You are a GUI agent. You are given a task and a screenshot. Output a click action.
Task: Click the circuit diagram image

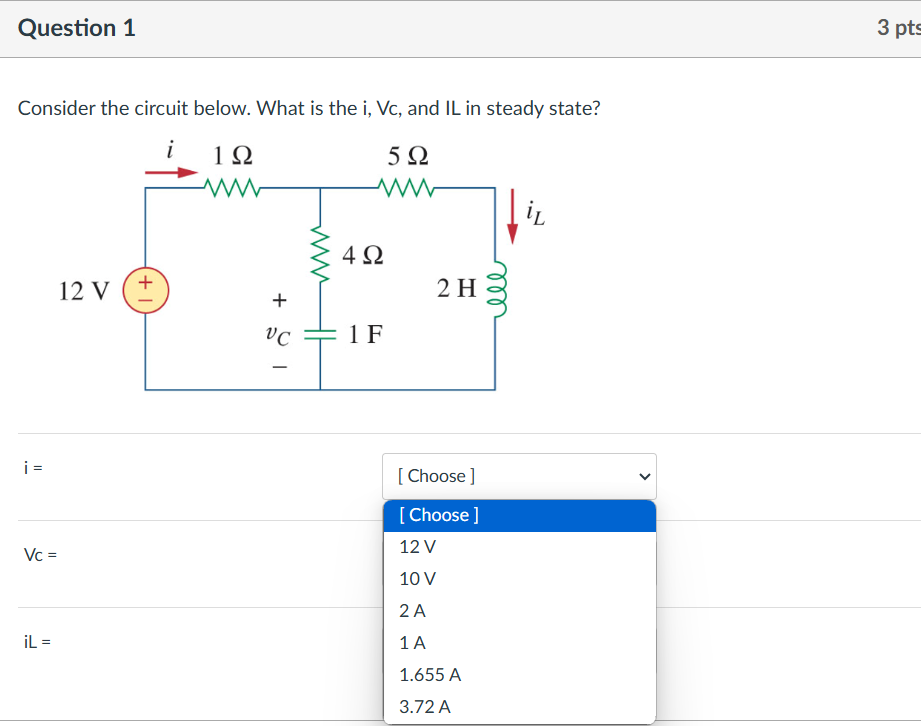click(x=320, y=270)
